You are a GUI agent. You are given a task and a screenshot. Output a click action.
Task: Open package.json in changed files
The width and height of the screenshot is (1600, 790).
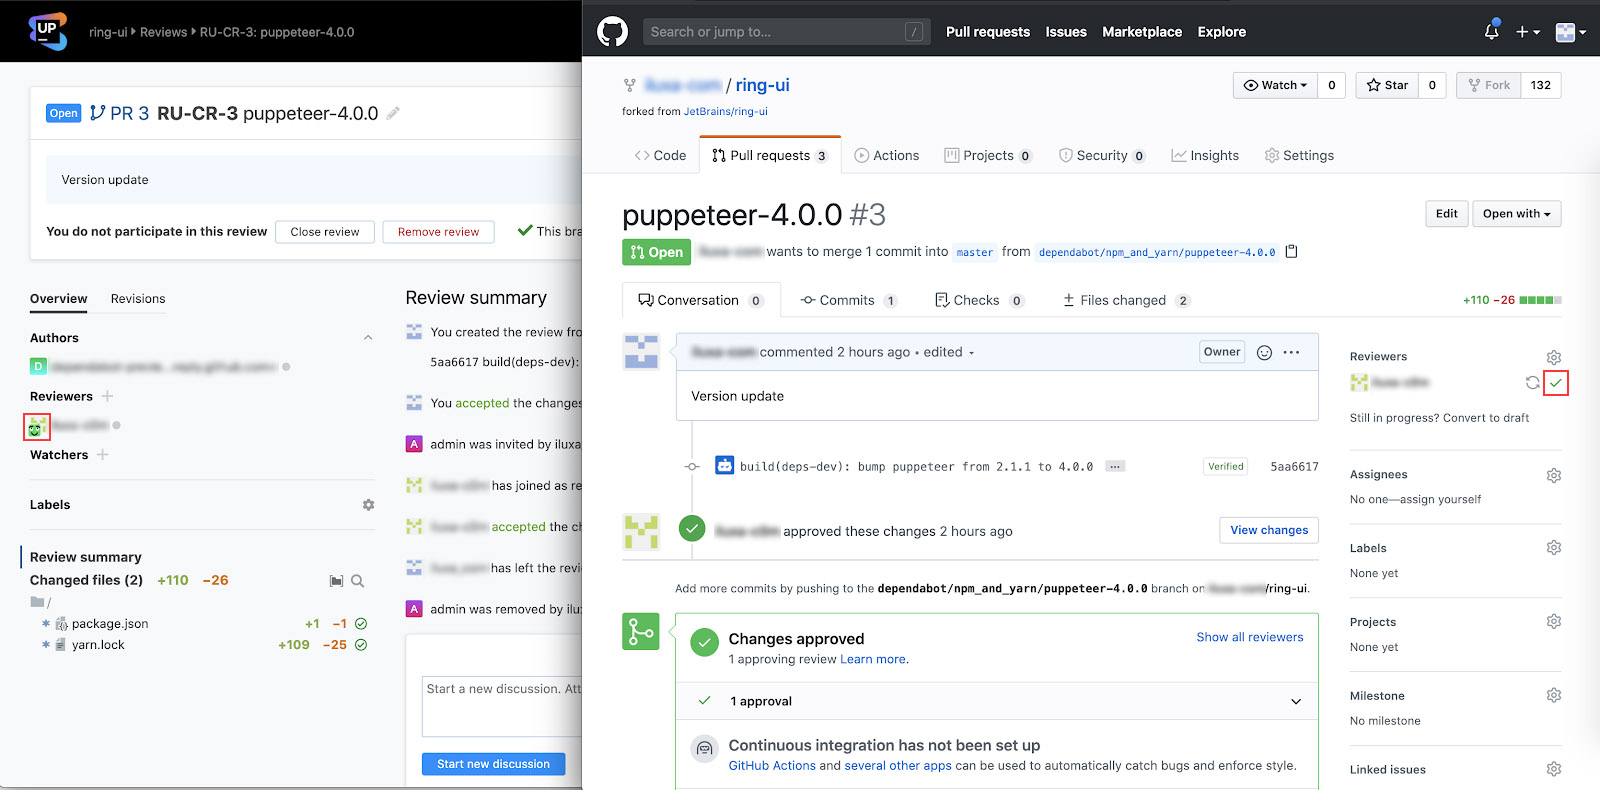pyautogui.click(x=110, y=624)
